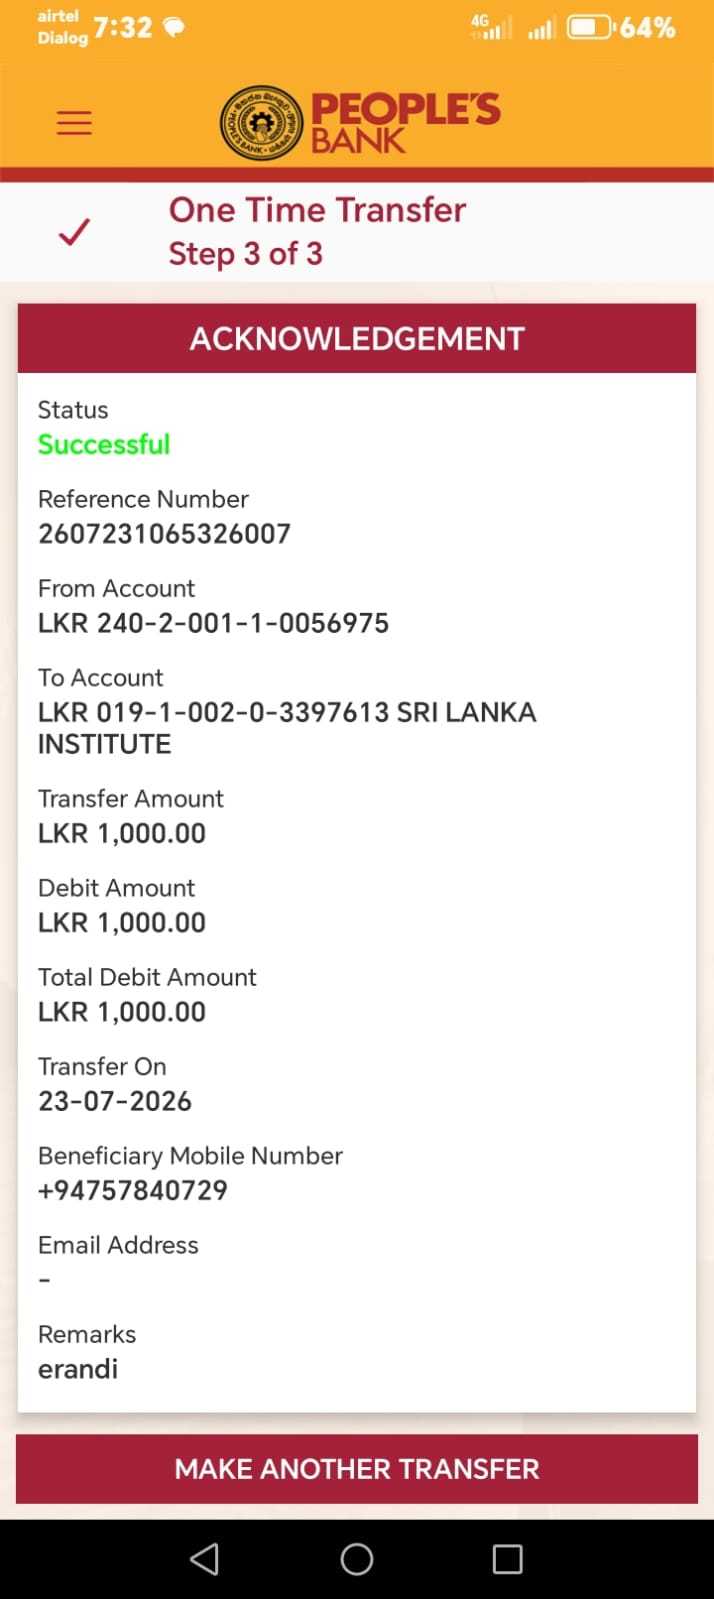Tap the One Time Transfer title

(x=317, y=210)
